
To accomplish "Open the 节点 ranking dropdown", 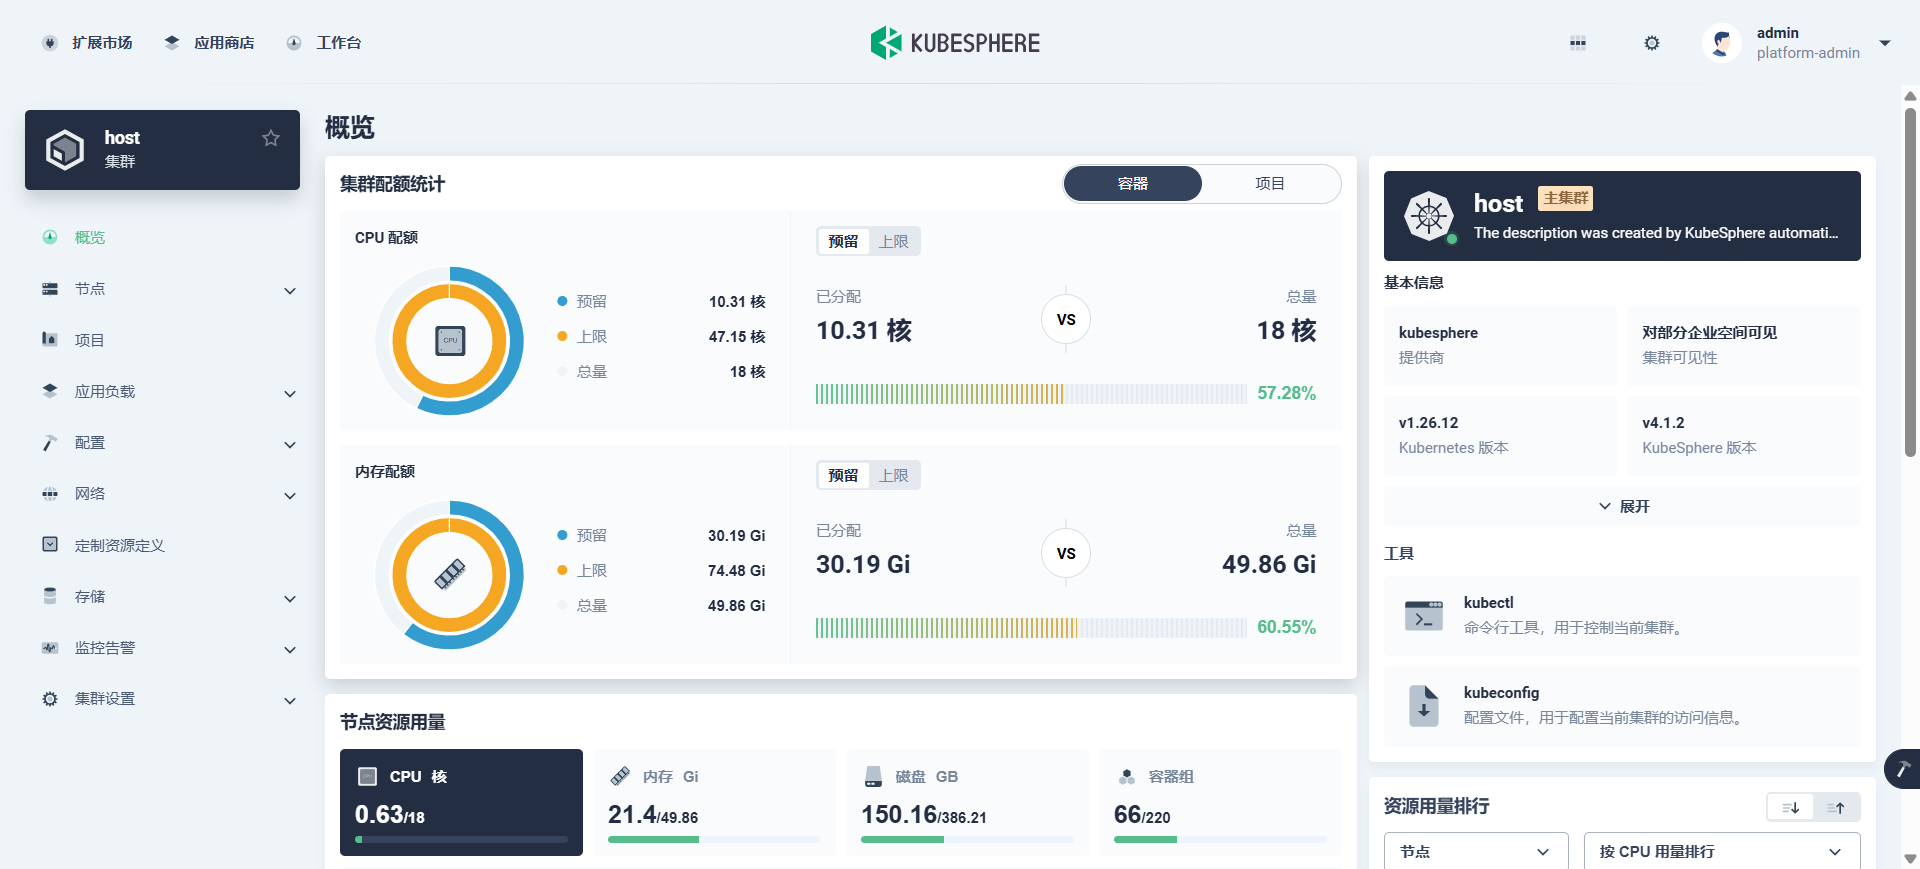I will click(x=1476, y=851).
